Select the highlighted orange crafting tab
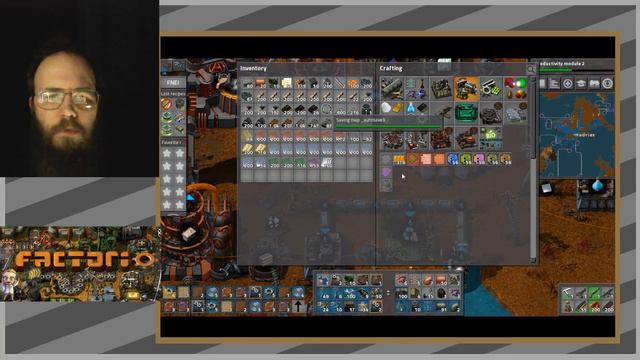Image resolution: width=640 pixels, height=360 pixels. (466, 89)
